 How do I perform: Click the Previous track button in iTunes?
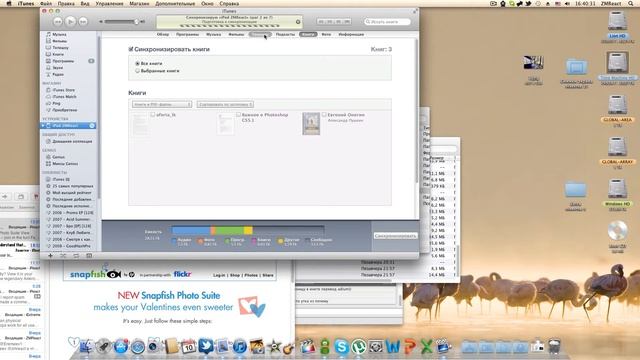[58, 21]
